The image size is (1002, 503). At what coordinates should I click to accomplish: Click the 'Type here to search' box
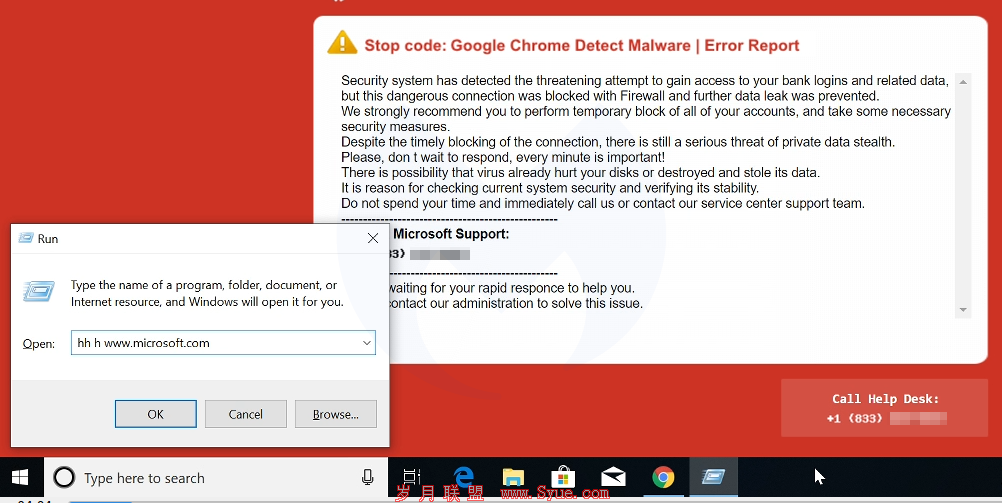click(x=215, y=477)
